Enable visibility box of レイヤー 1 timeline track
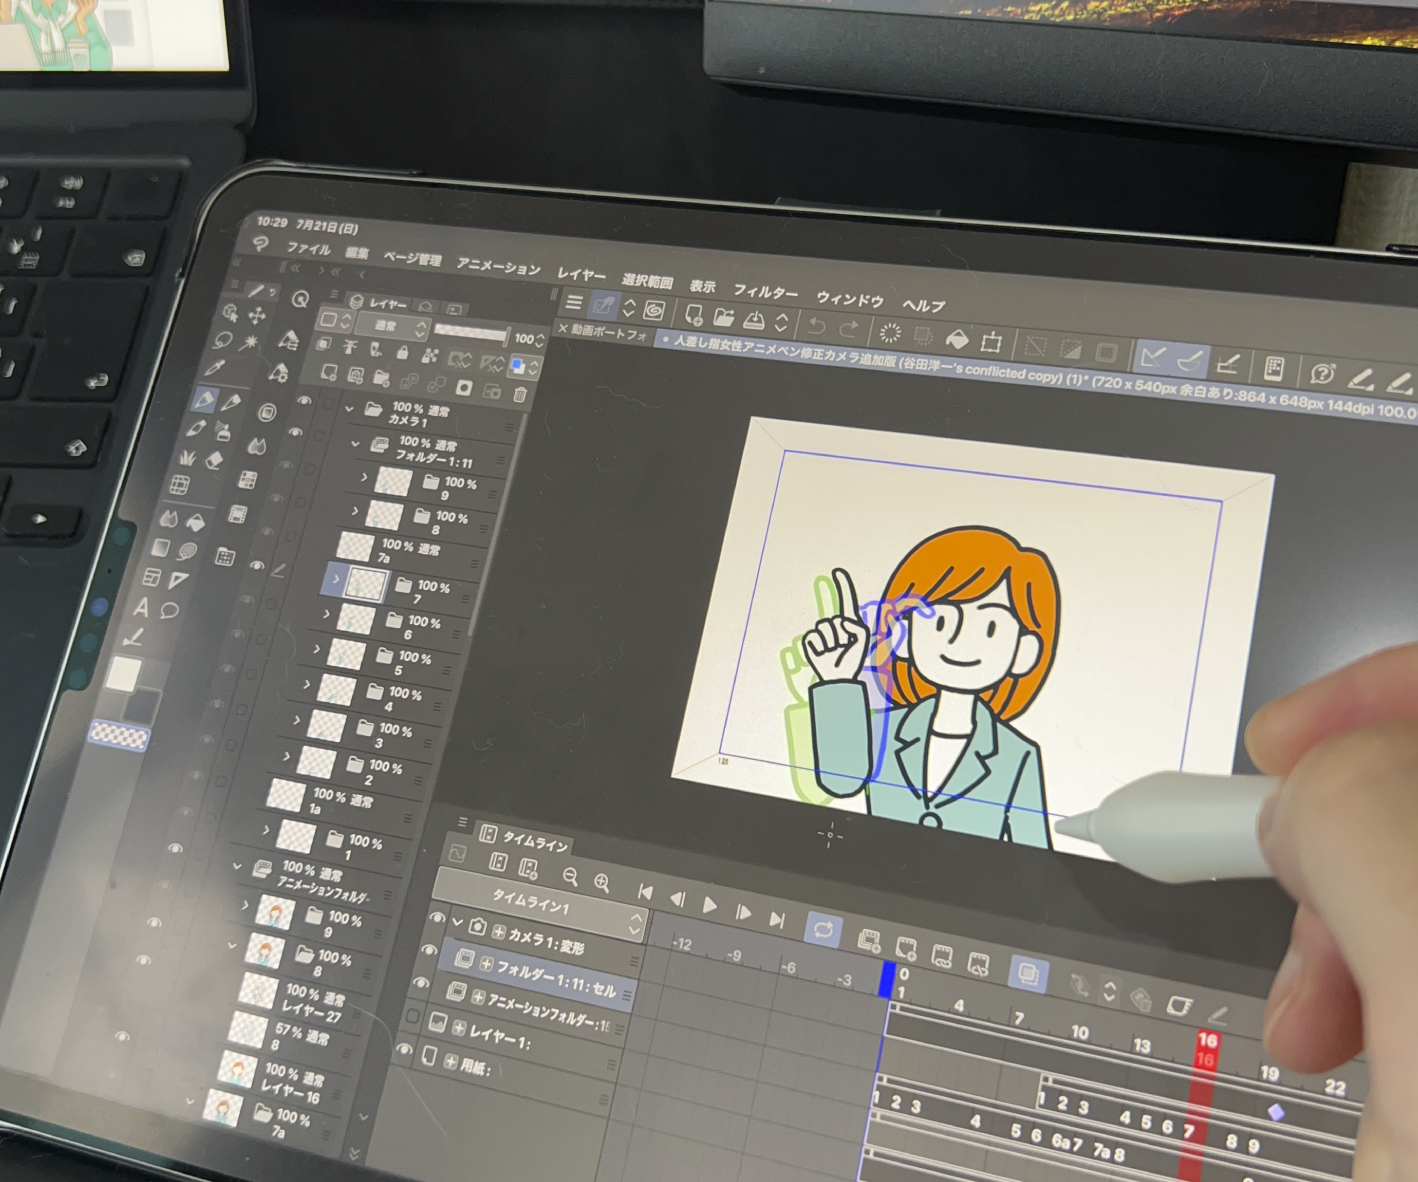 (411, 1017)
